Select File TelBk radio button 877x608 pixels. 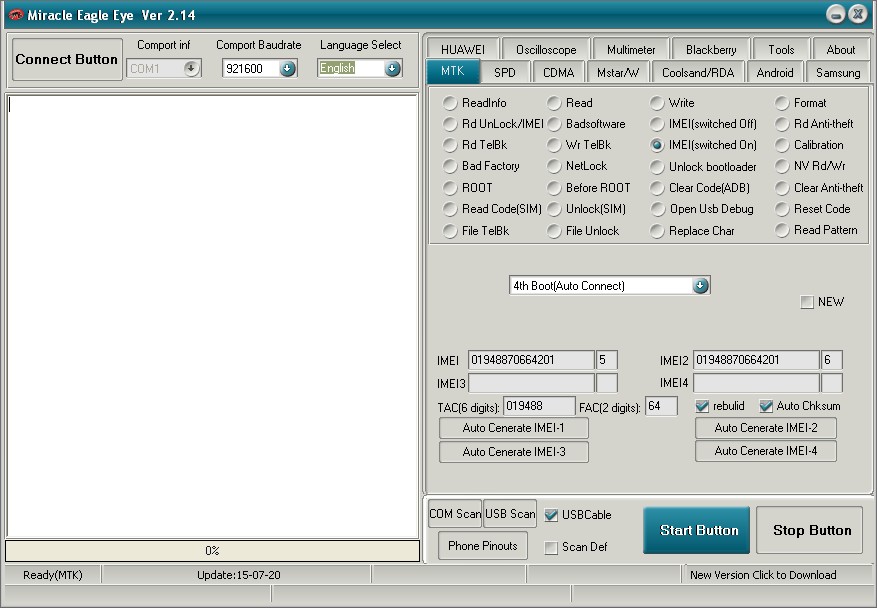pos(476,231)
